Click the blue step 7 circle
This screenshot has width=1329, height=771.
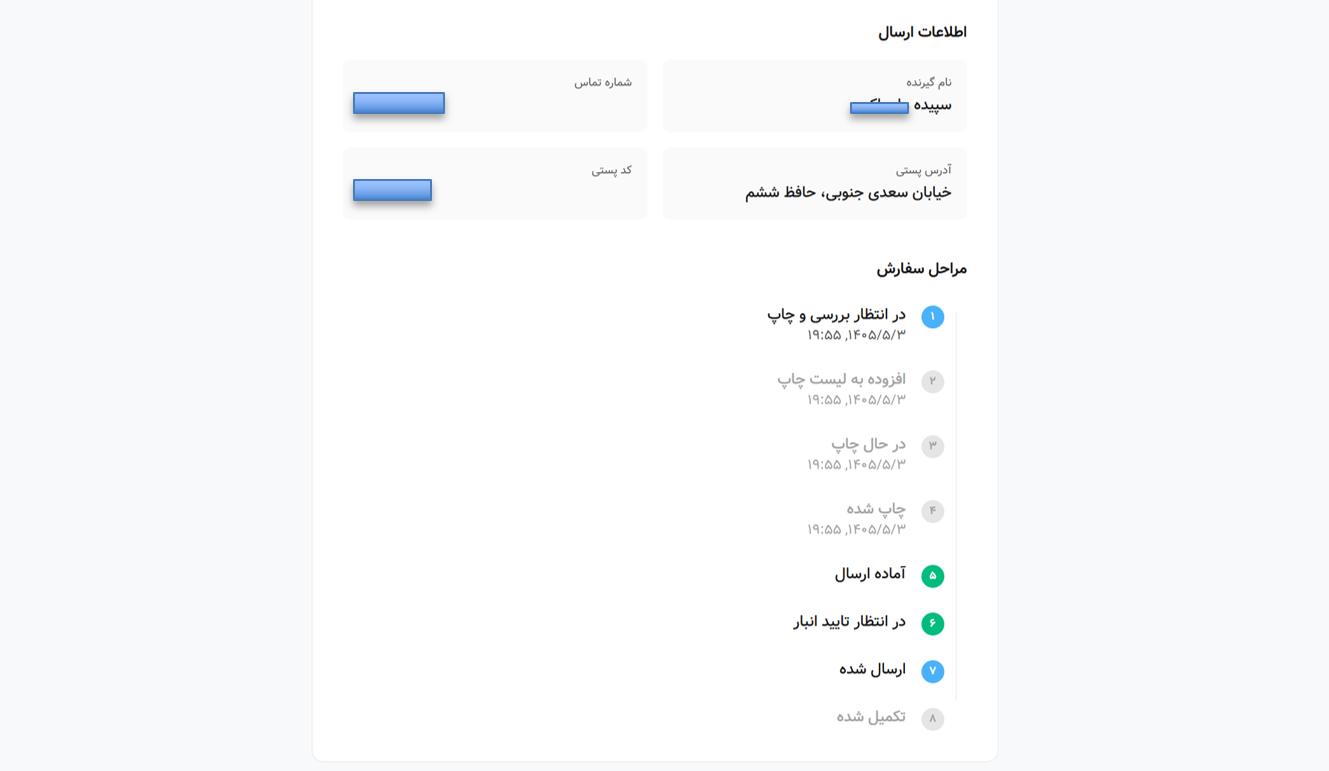[932, 672]
